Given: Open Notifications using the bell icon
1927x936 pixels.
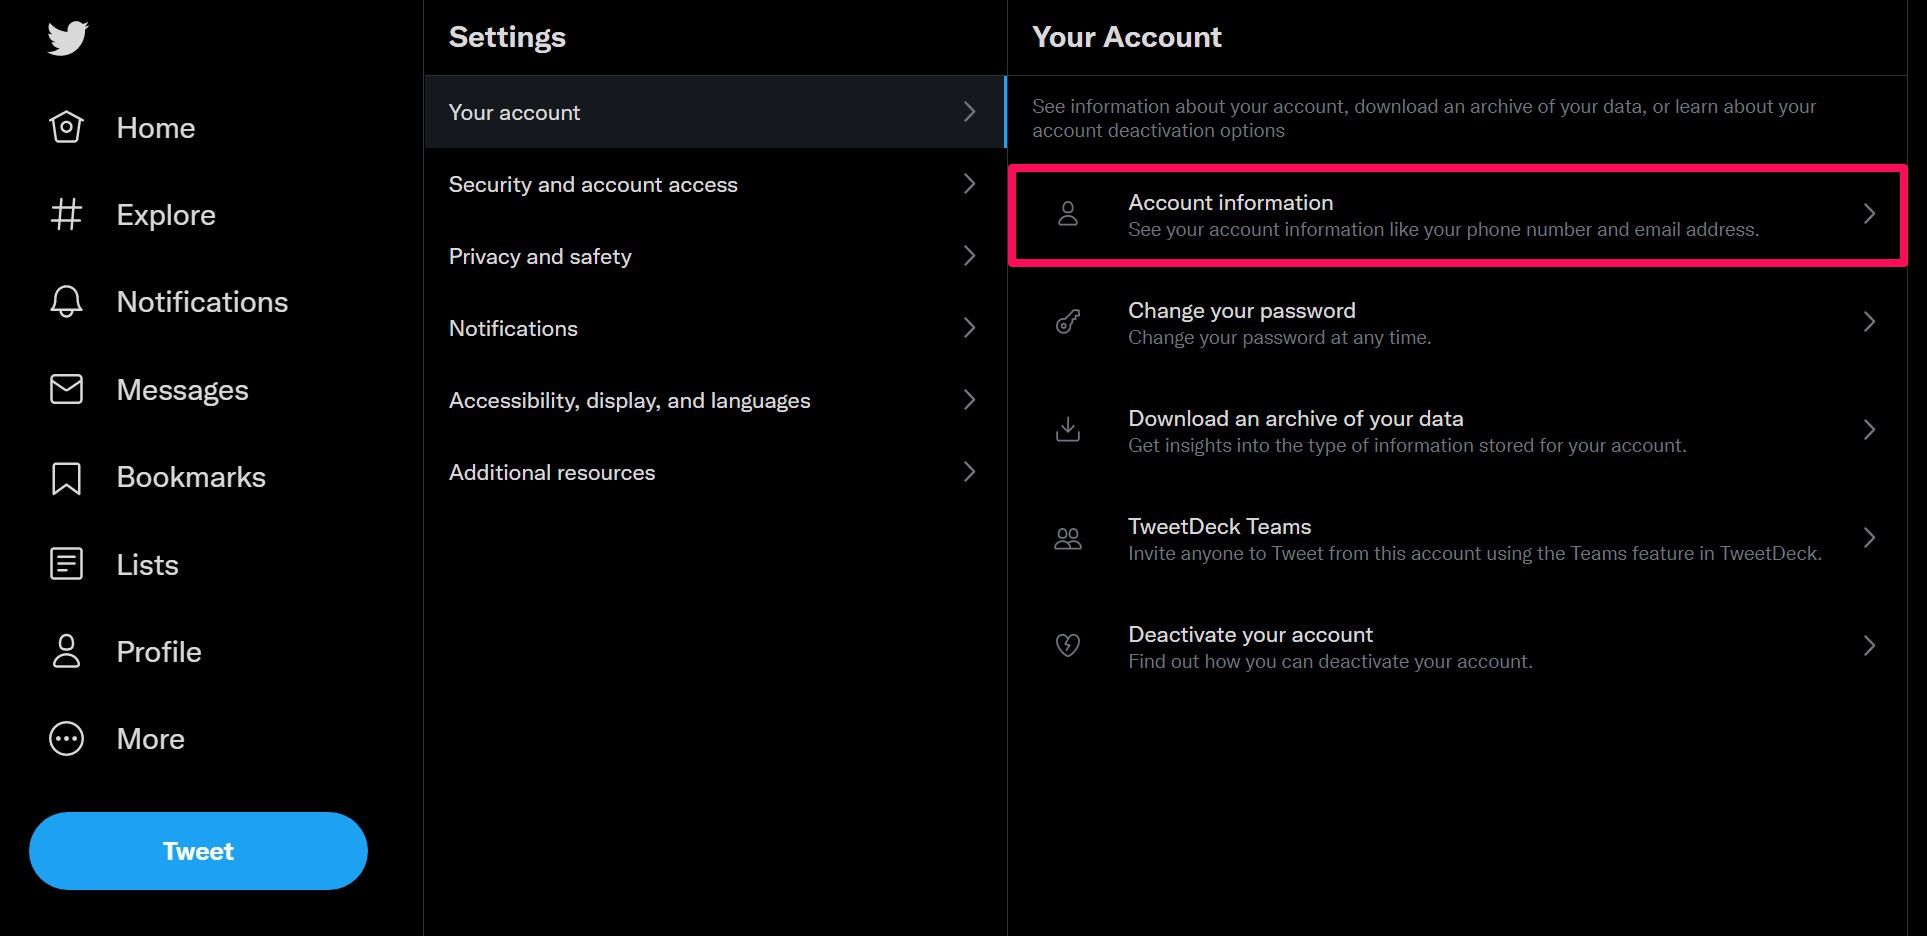Looking at the screenshot, I should (x=66, y=302).
